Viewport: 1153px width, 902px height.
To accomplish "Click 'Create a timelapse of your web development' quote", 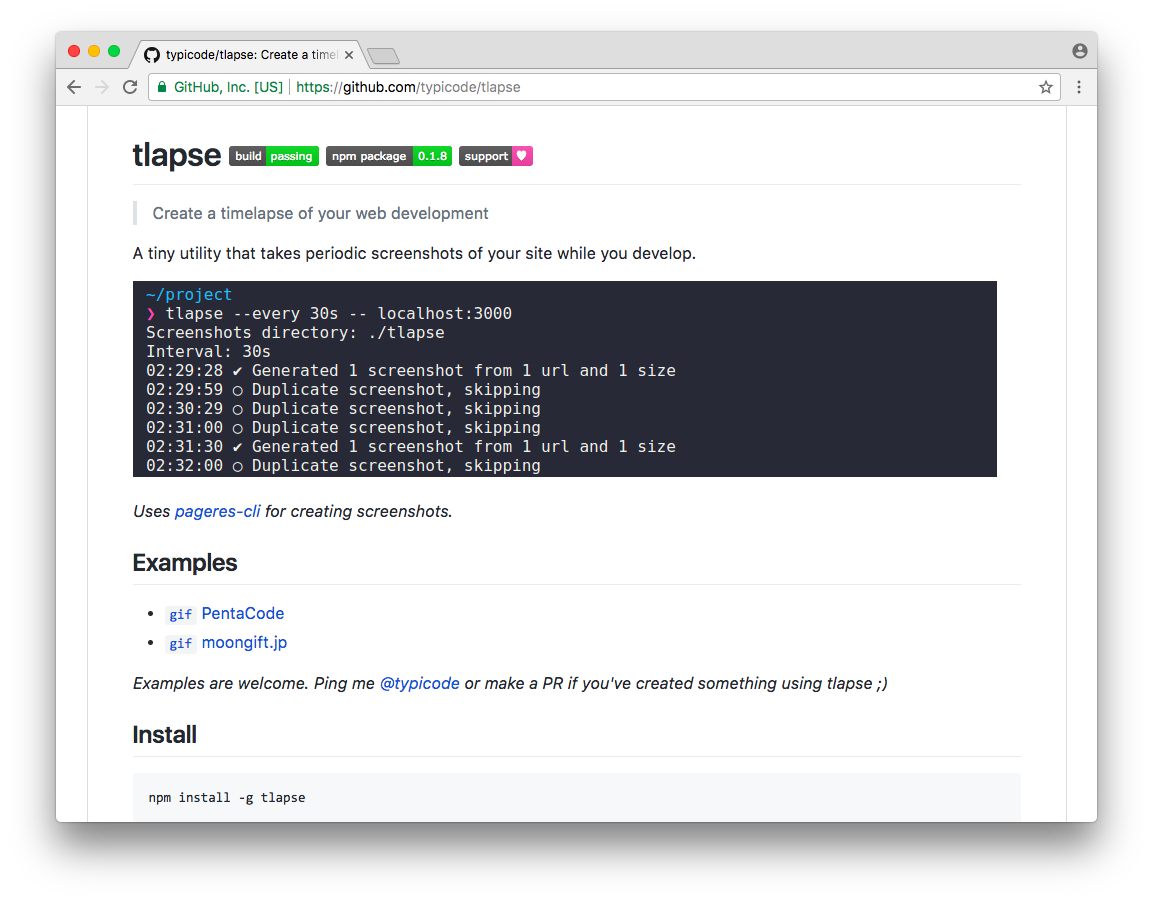I will 321,214.
